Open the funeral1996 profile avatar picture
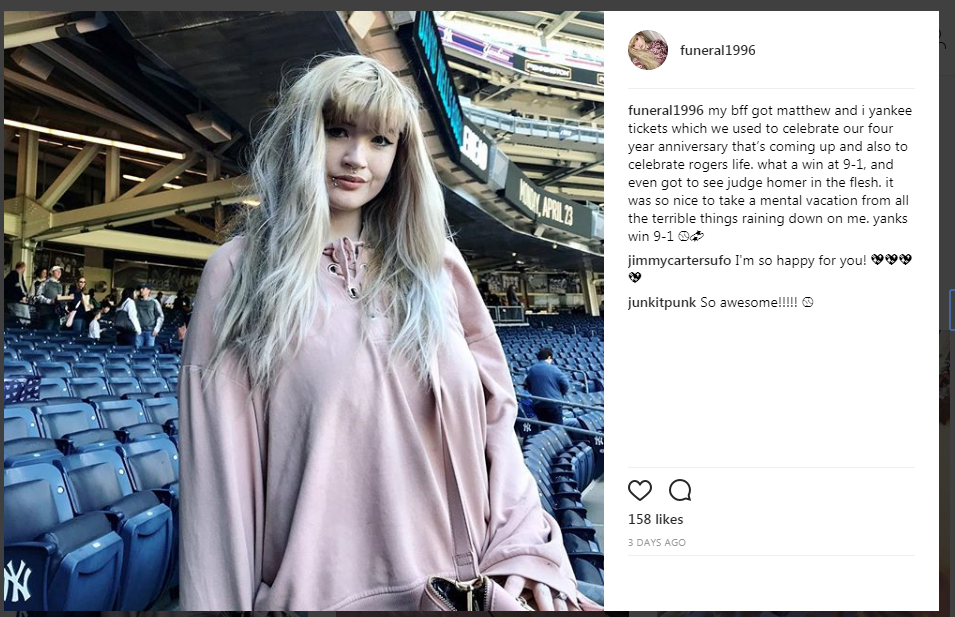Image resolution: width=955 pixels, height=617 pixels. 648,50
